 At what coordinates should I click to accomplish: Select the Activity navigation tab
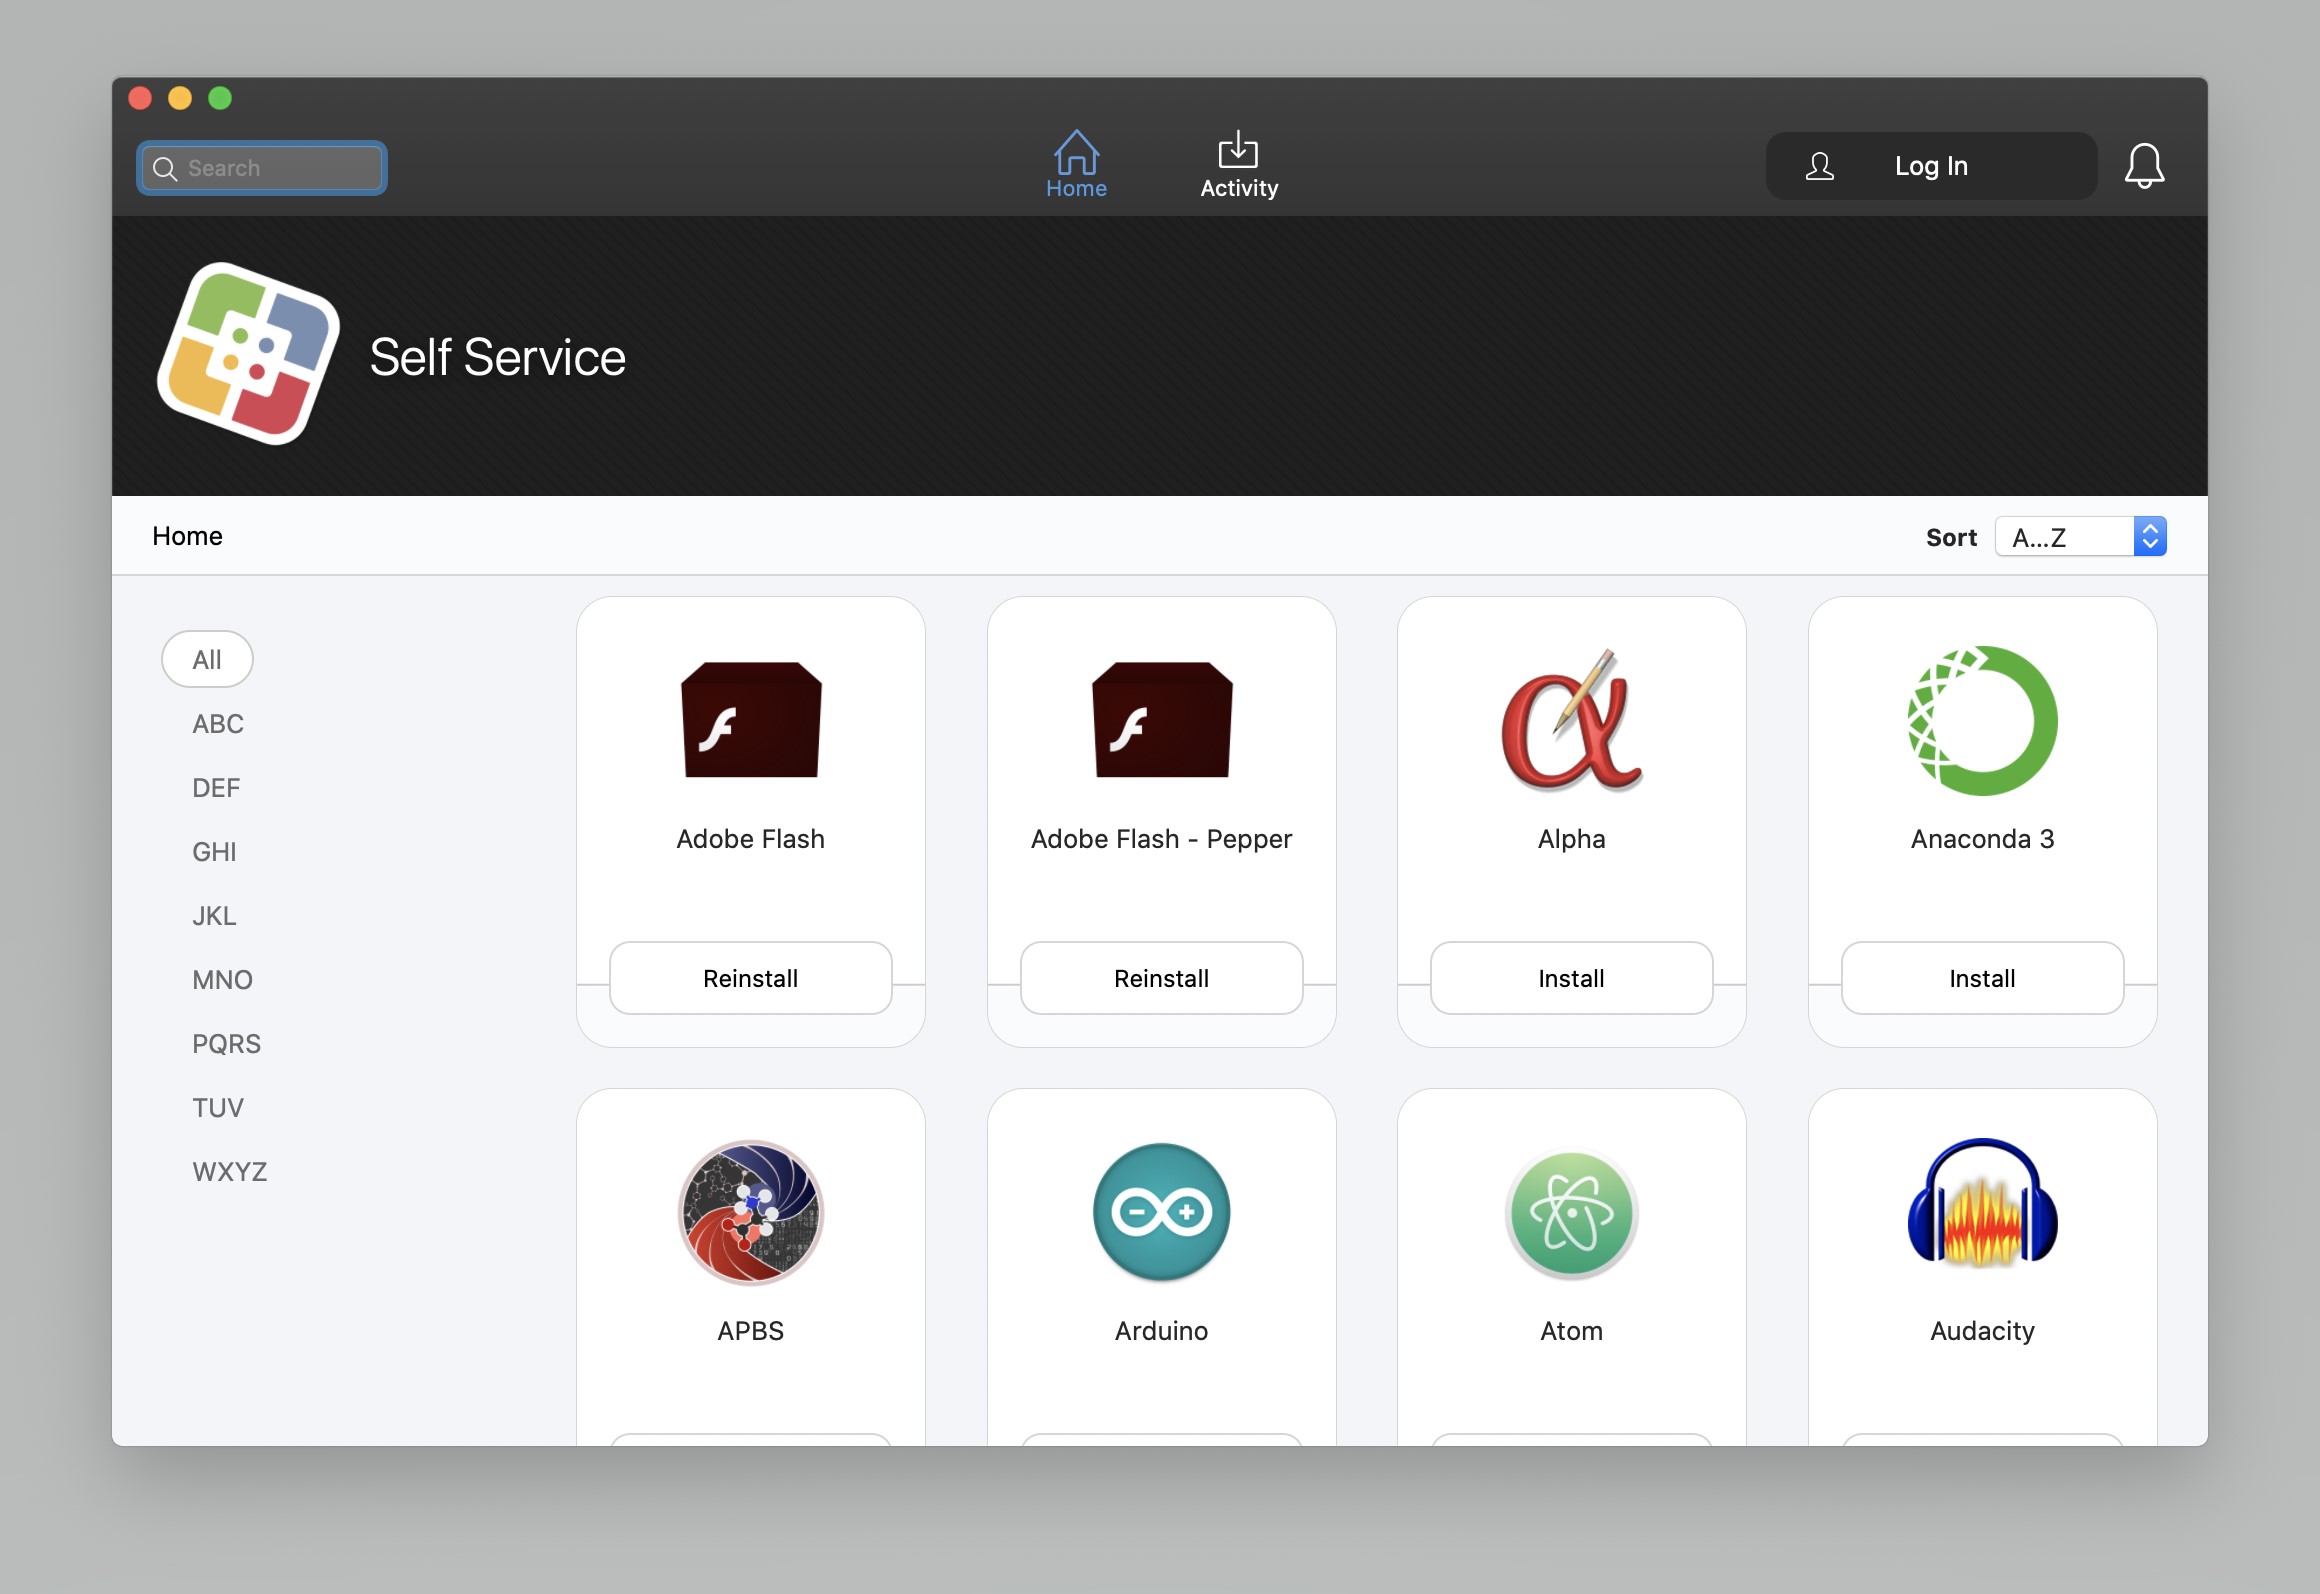pyautogui.click(x=1236, y=166)
